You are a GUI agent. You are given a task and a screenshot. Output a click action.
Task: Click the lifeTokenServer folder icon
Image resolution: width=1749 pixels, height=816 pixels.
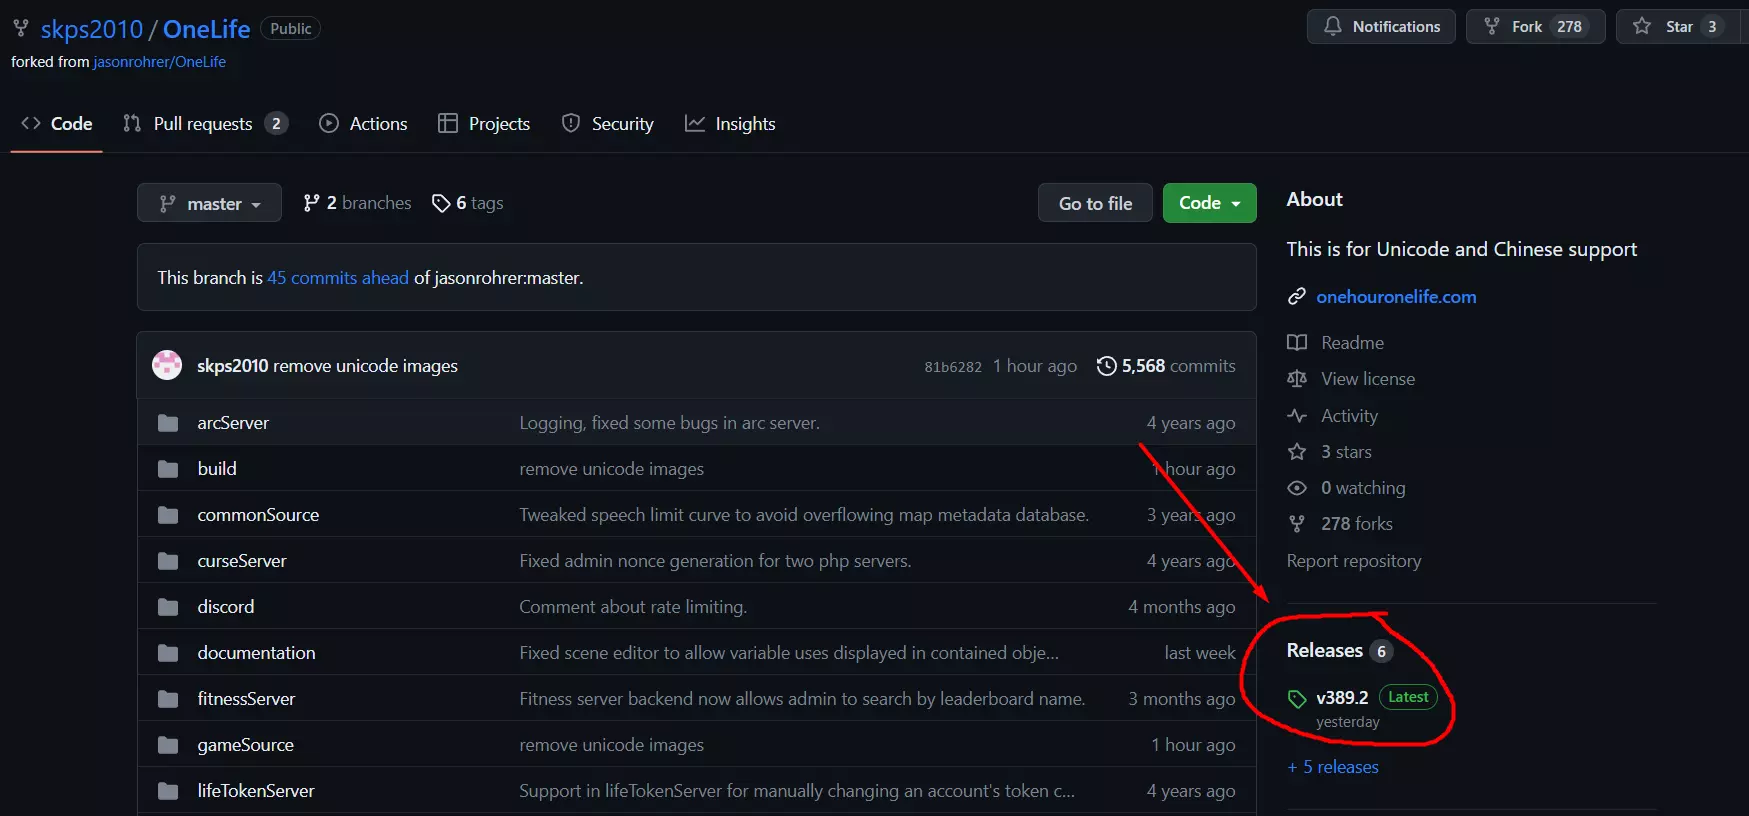click(168, 791)
